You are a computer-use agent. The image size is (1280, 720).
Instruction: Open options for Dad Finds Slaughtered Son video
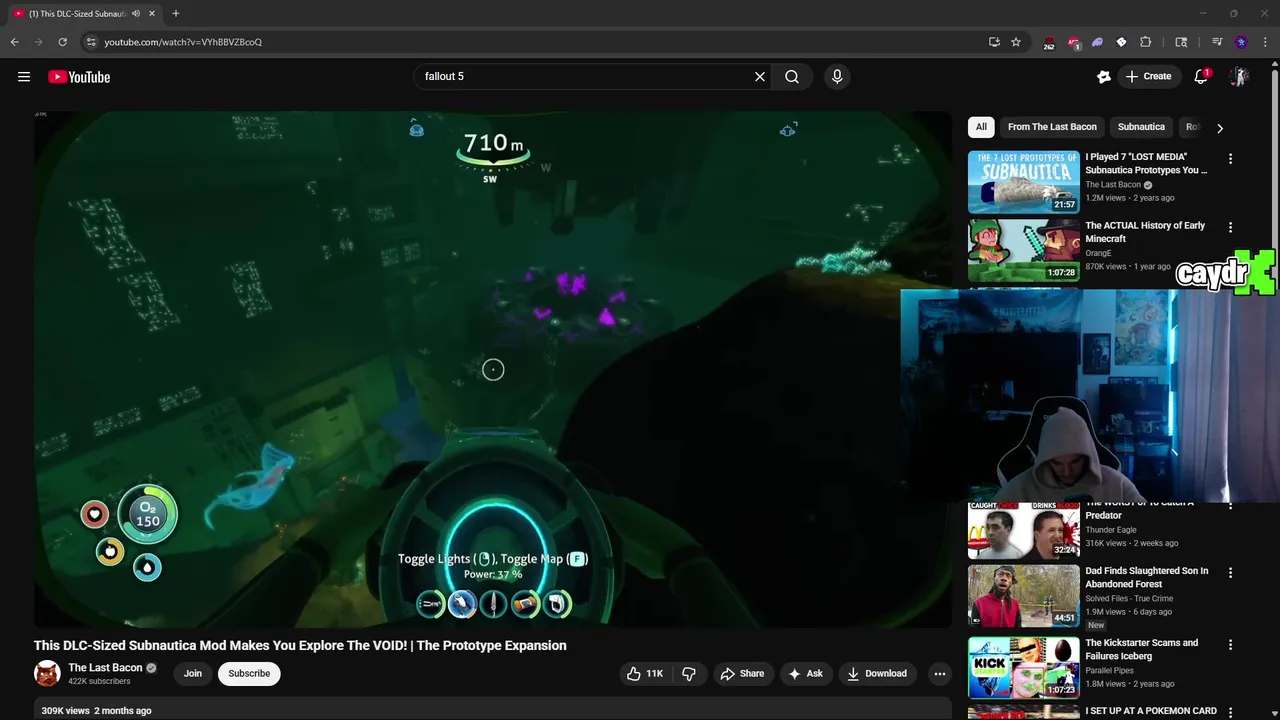click(1230, 573)
